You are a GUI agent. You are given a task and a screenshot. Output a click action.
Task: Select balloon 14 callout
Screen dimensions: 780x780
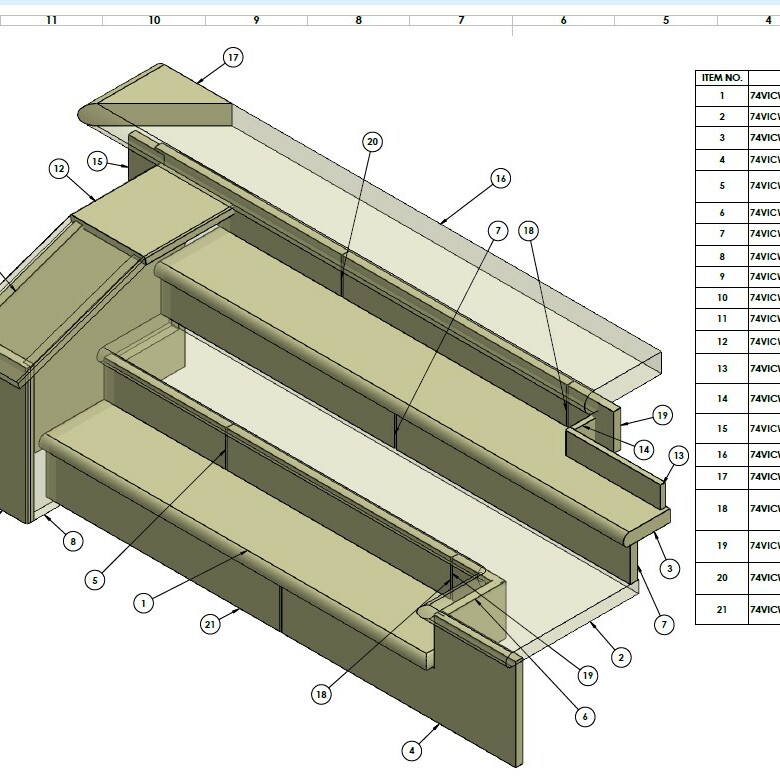point(644,450)
